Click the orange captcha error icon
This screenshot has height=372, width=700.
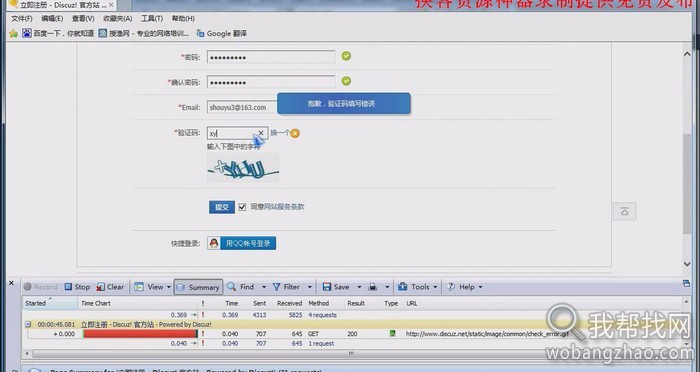tap(295, 133)
